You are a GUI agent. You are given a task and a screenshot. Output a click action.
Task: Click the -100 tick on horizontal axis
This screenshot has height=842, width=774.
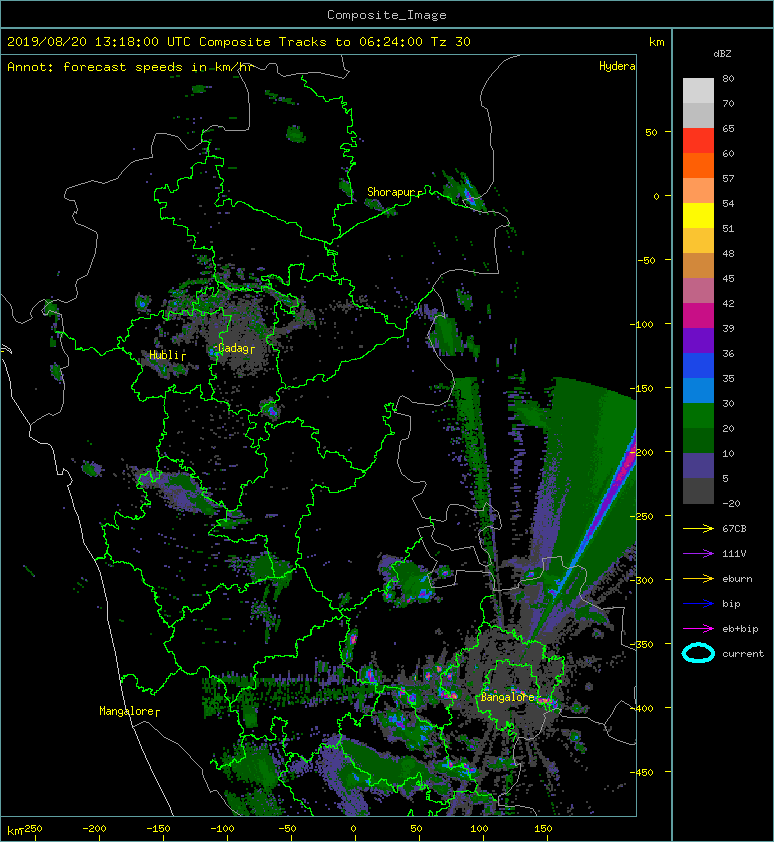coord(222,829)
